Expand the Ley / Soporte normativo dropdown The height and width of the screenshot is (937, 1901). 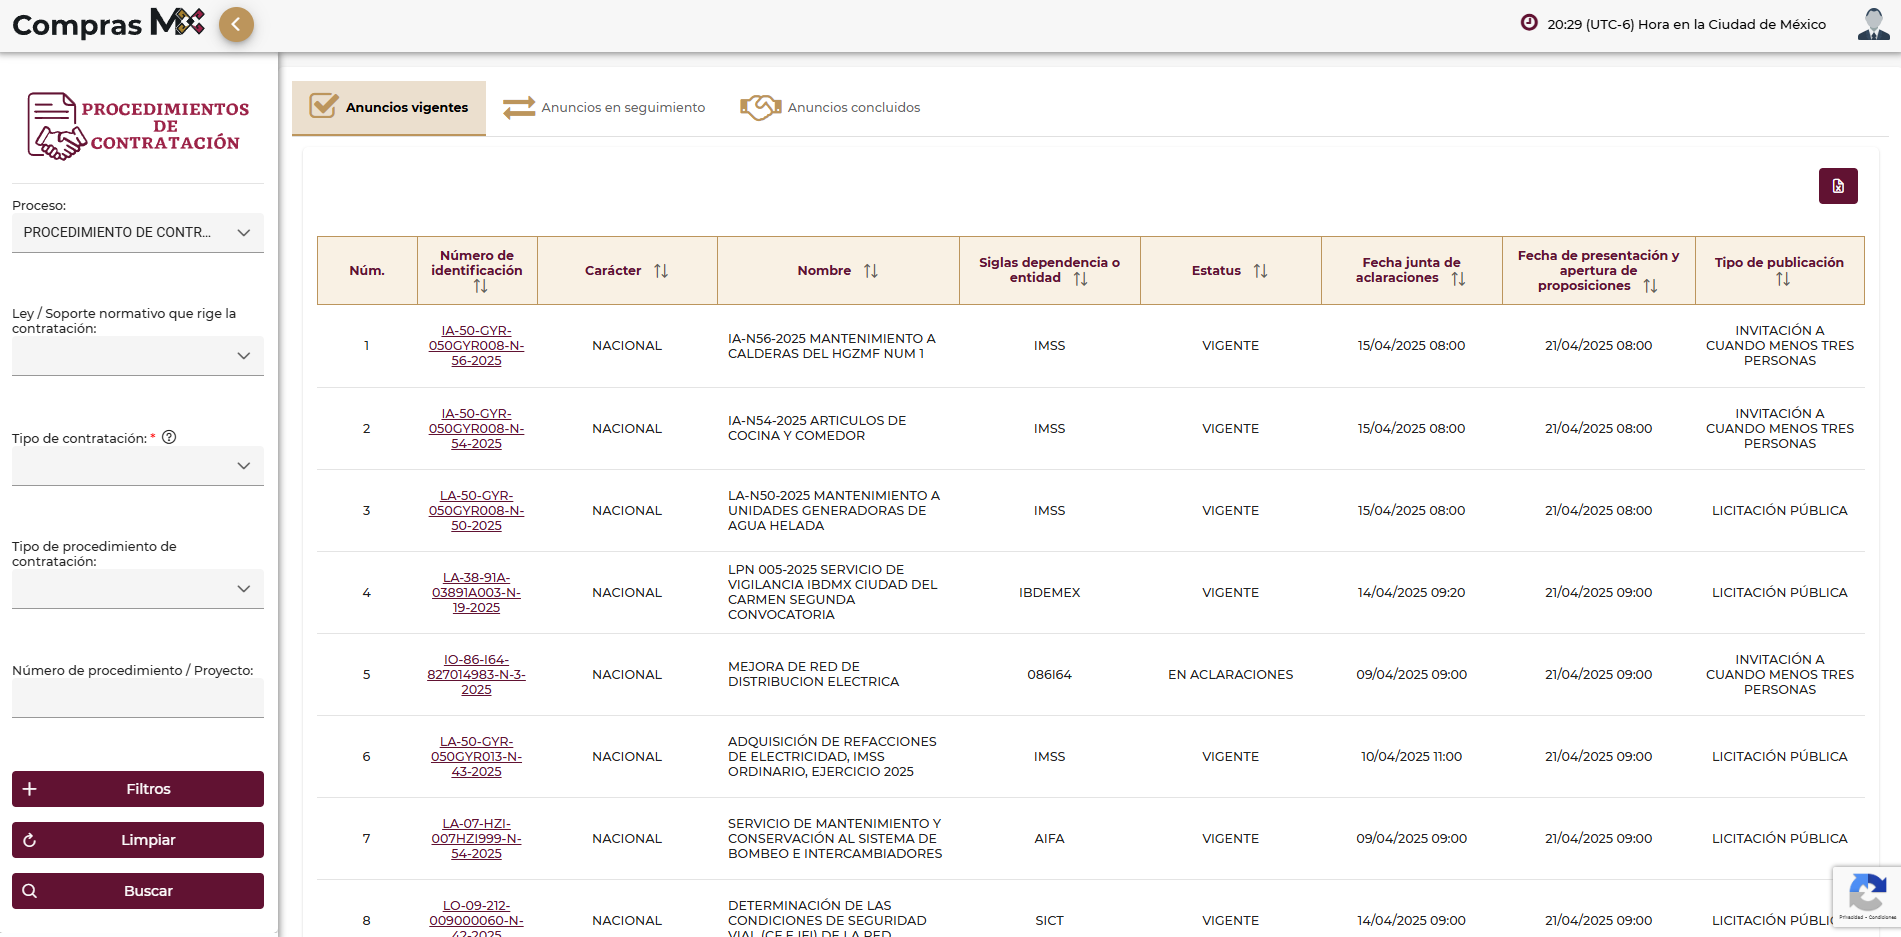(138, 356)
